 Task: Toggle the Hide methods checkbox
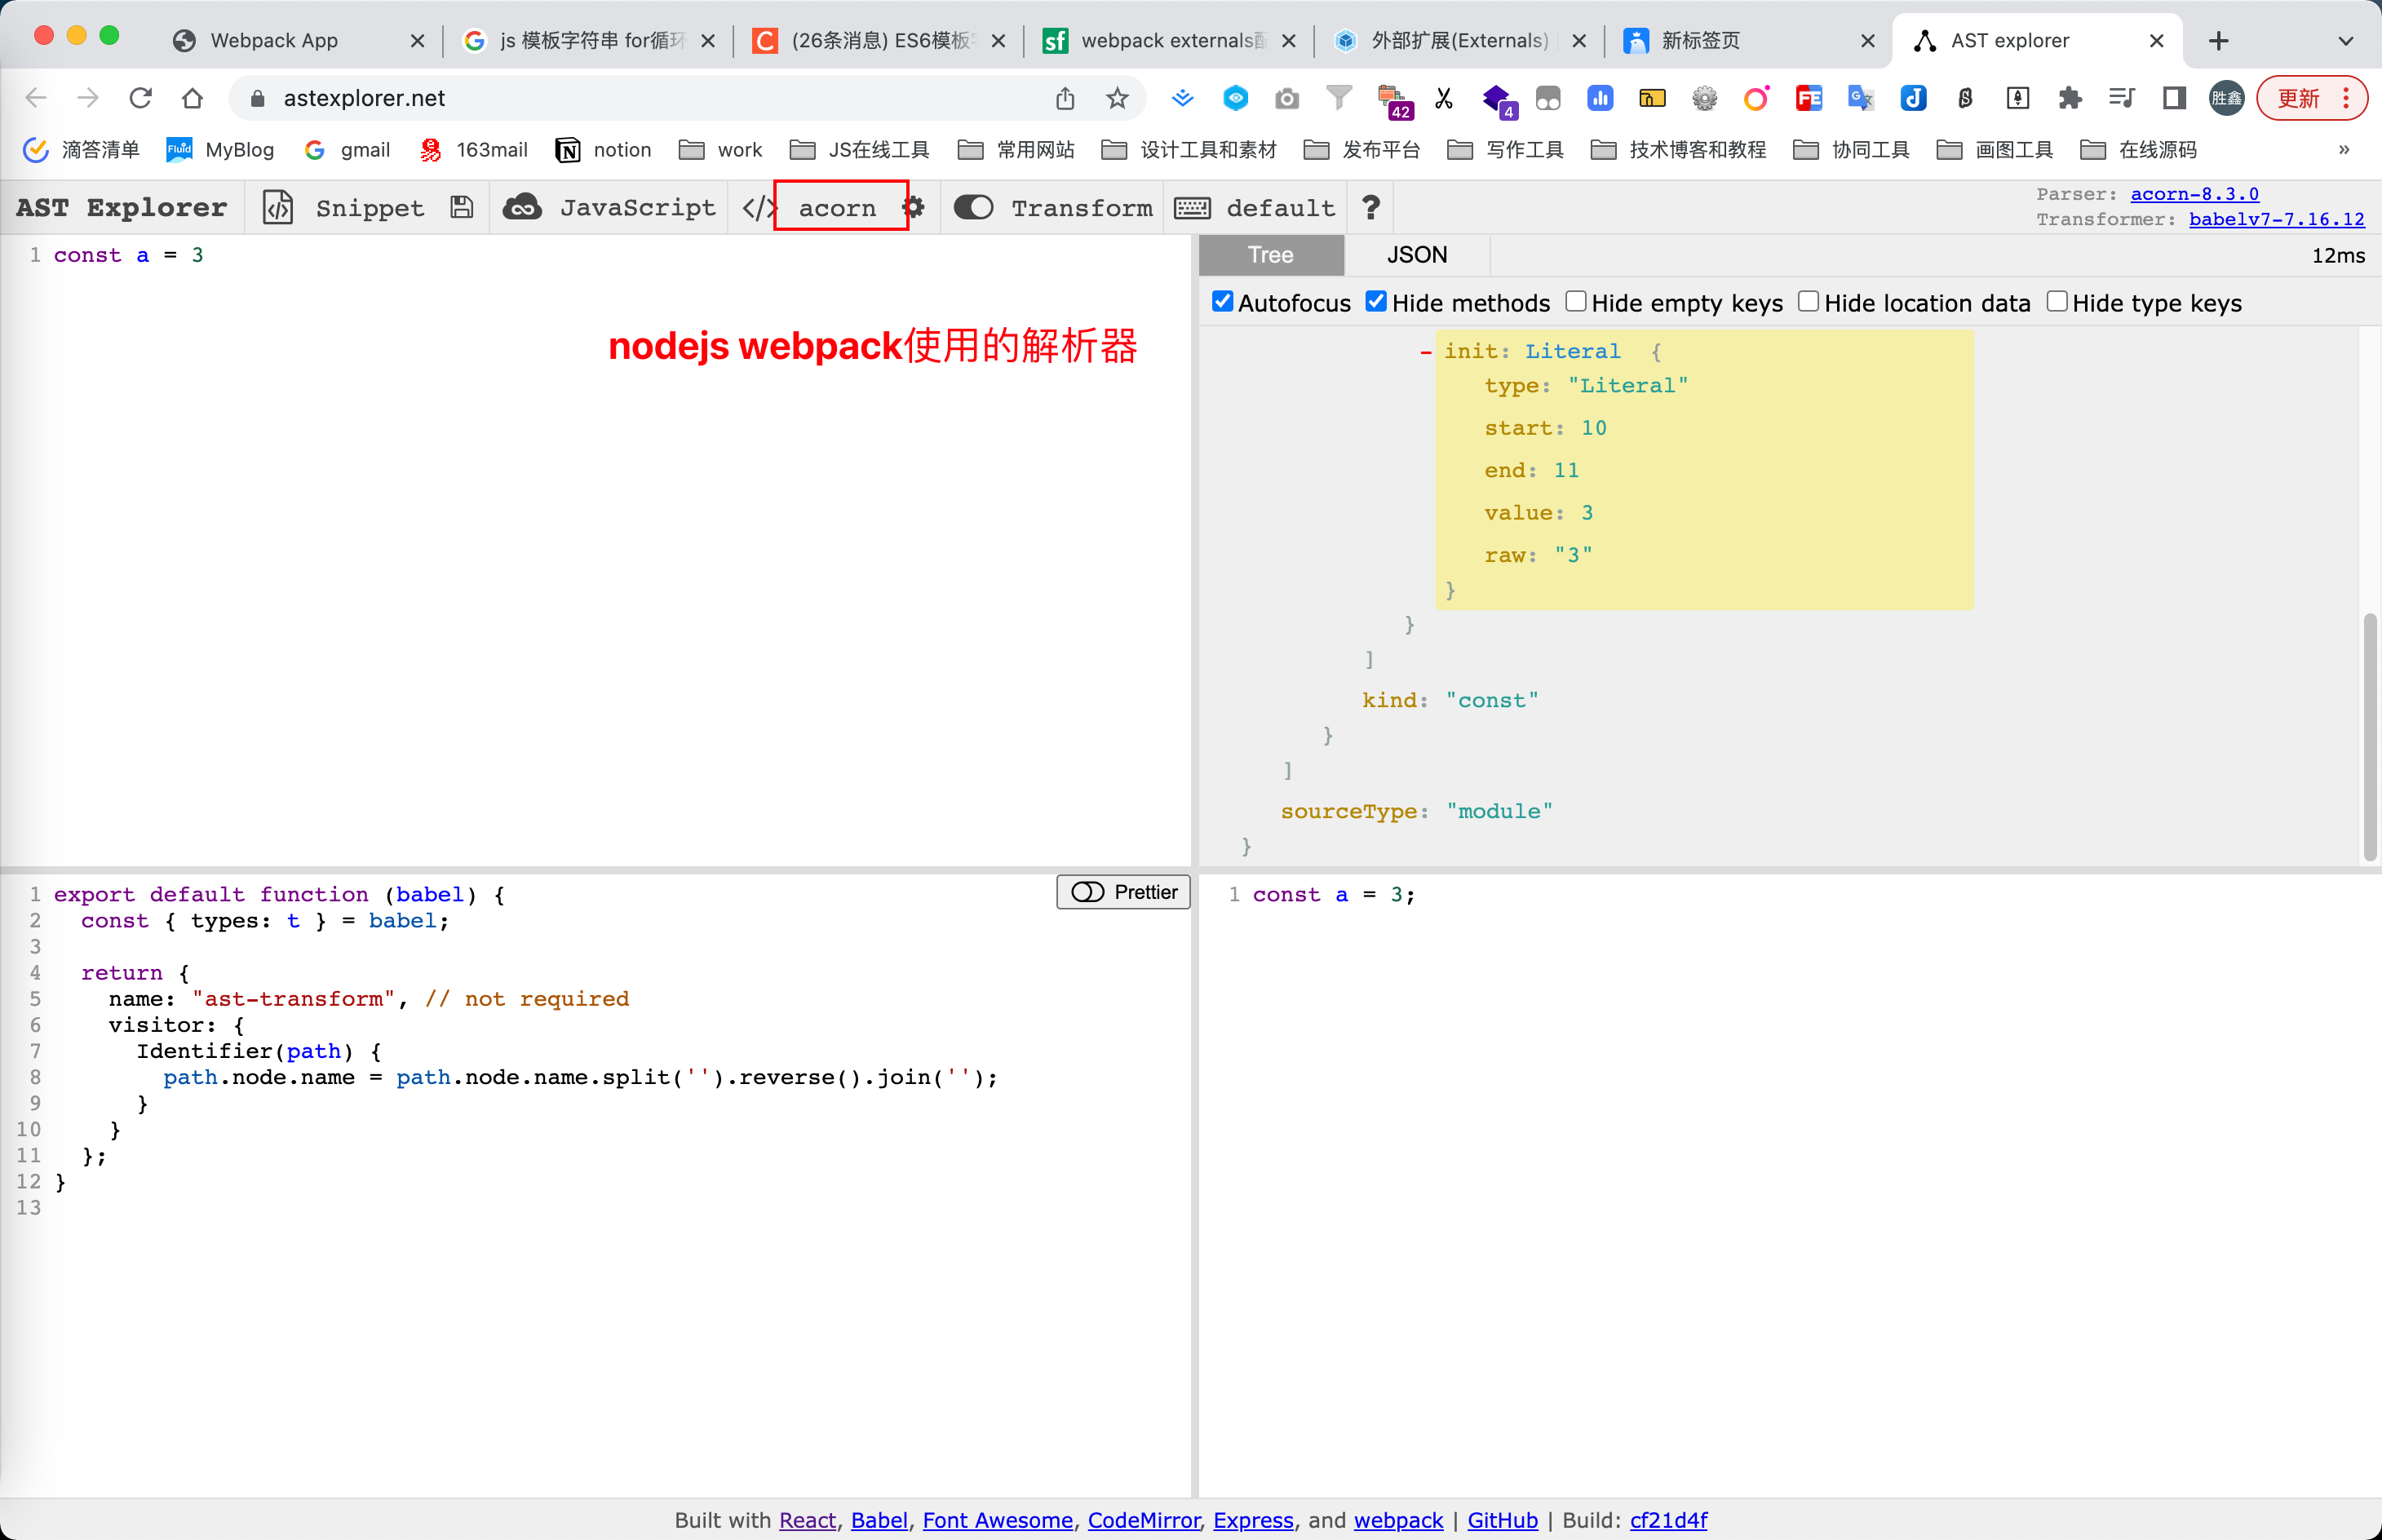(1379, 300)
